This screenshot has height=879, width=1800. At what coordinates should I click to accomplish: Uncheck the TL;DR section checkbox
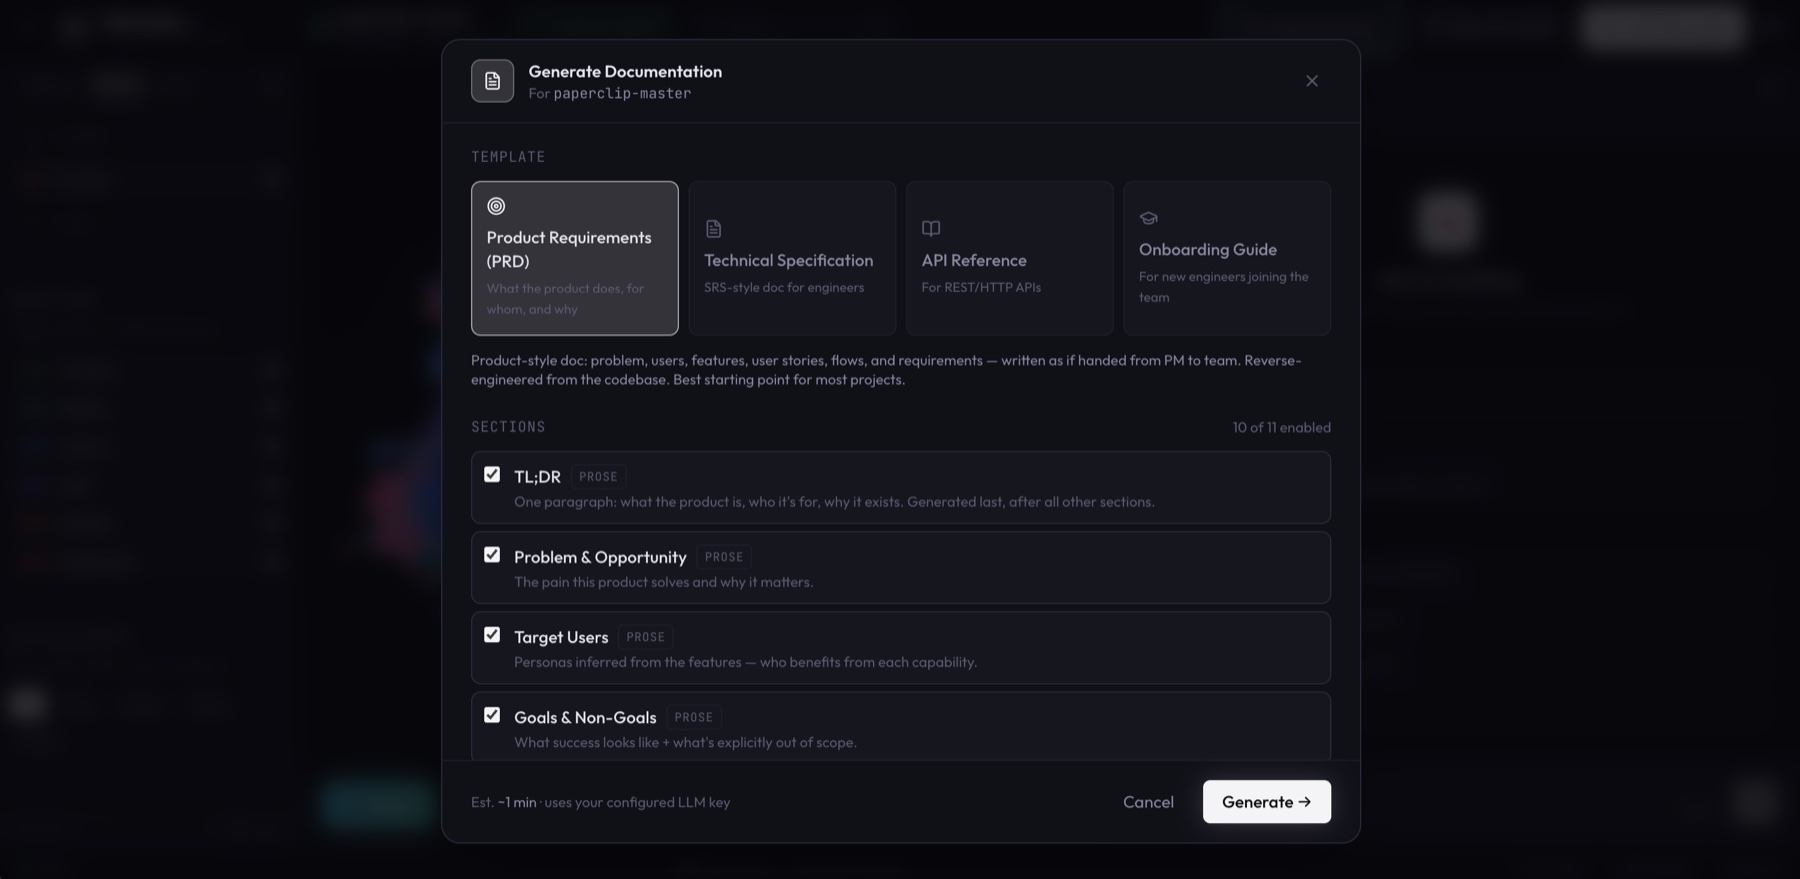pos(492,475)
